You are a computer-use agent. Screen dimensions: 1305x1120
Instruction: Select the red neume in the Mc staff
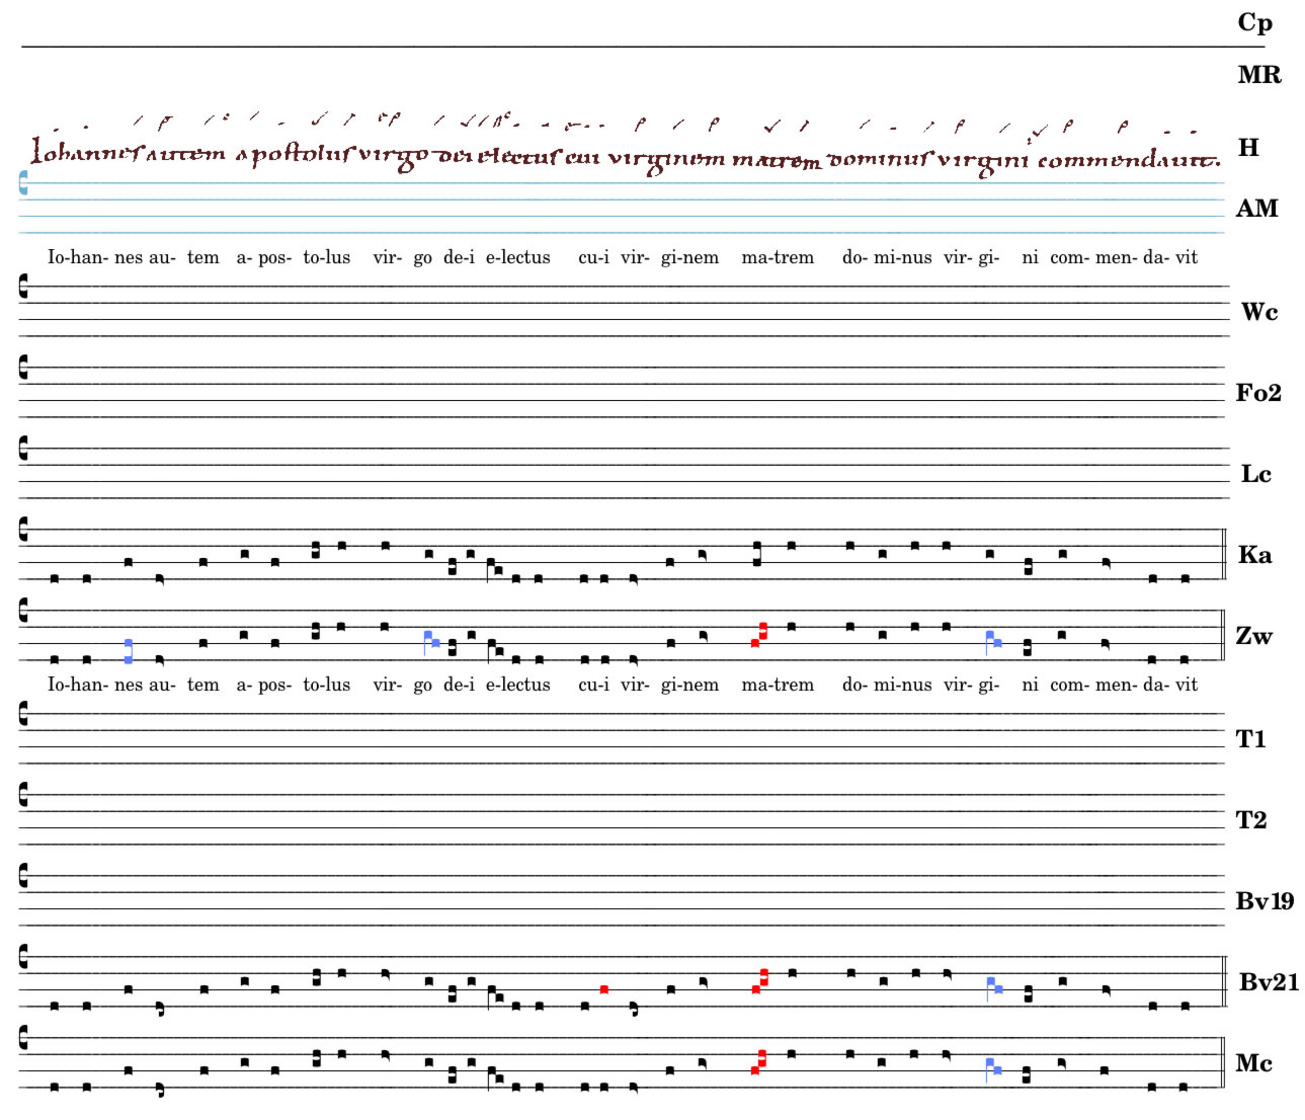pos(758,1062)
